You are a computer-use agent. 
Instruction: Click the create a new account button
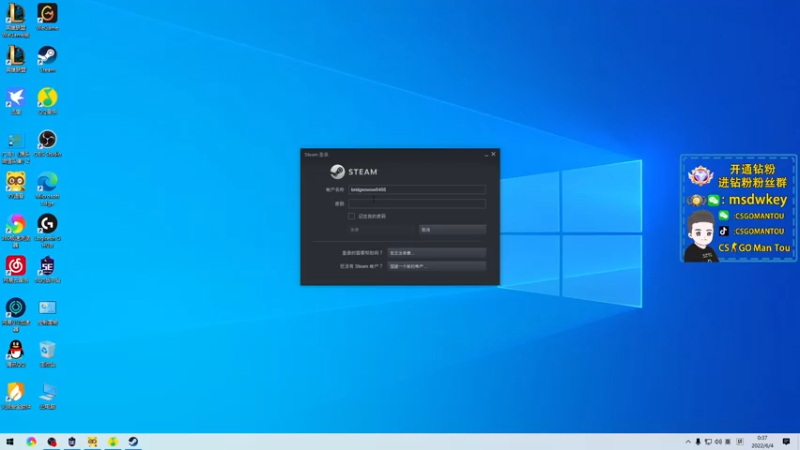(x=437, y=266)
